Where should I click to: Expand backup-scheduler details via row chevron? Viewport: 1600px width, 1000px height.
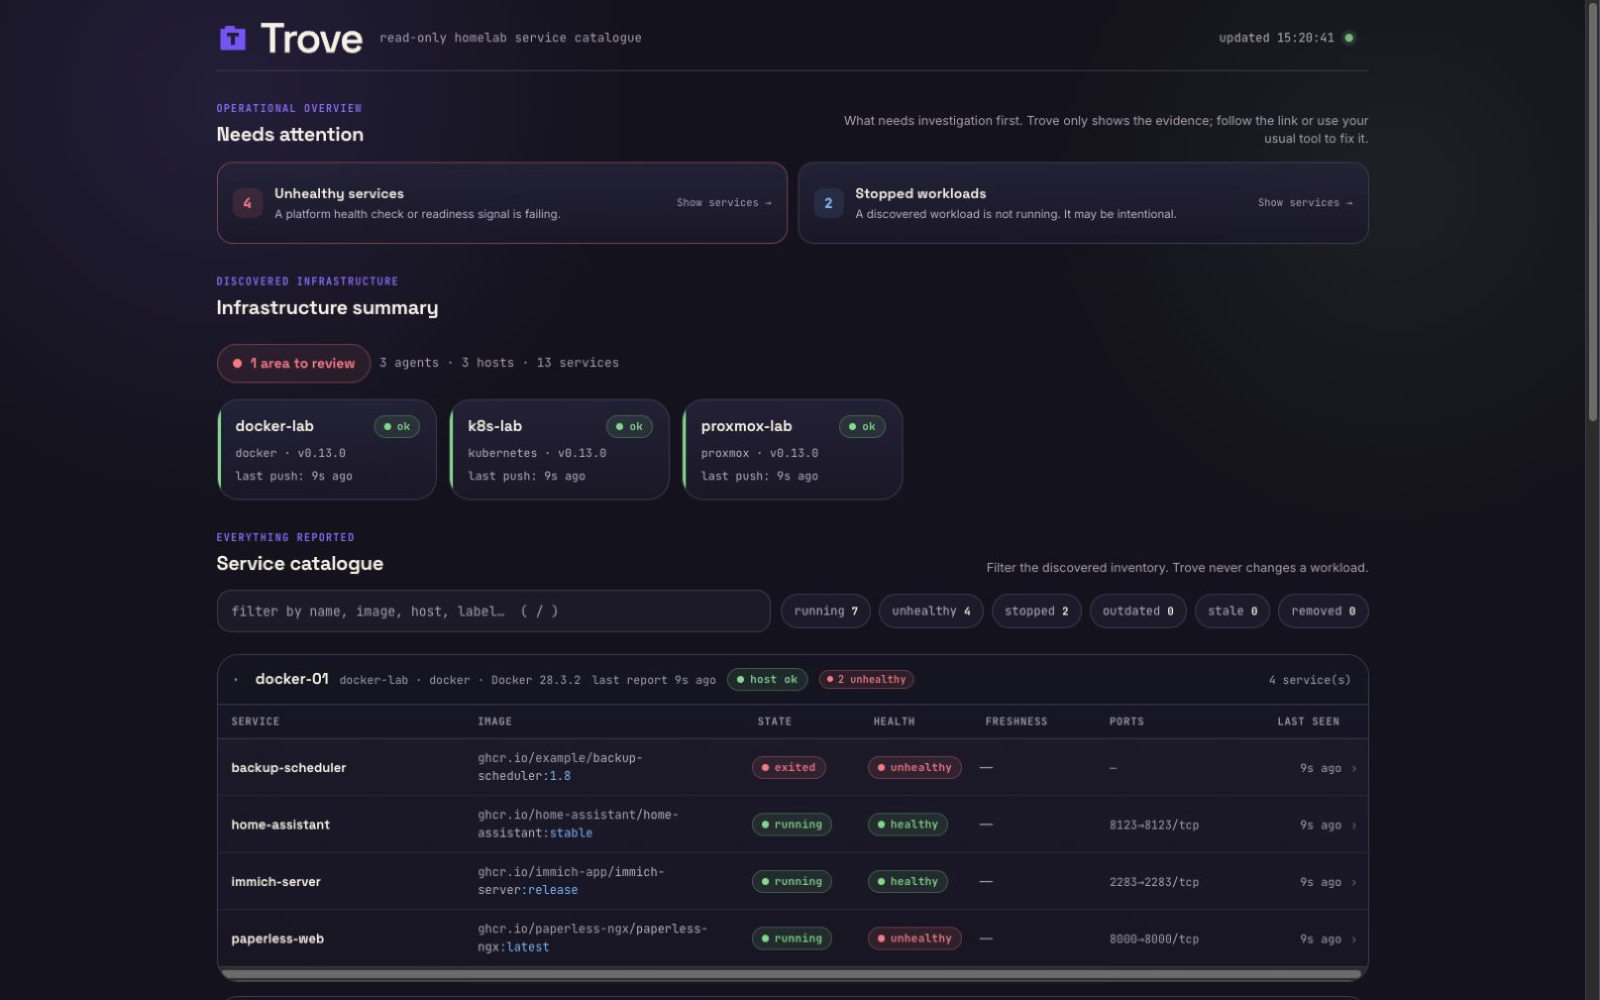(1354, 769)
